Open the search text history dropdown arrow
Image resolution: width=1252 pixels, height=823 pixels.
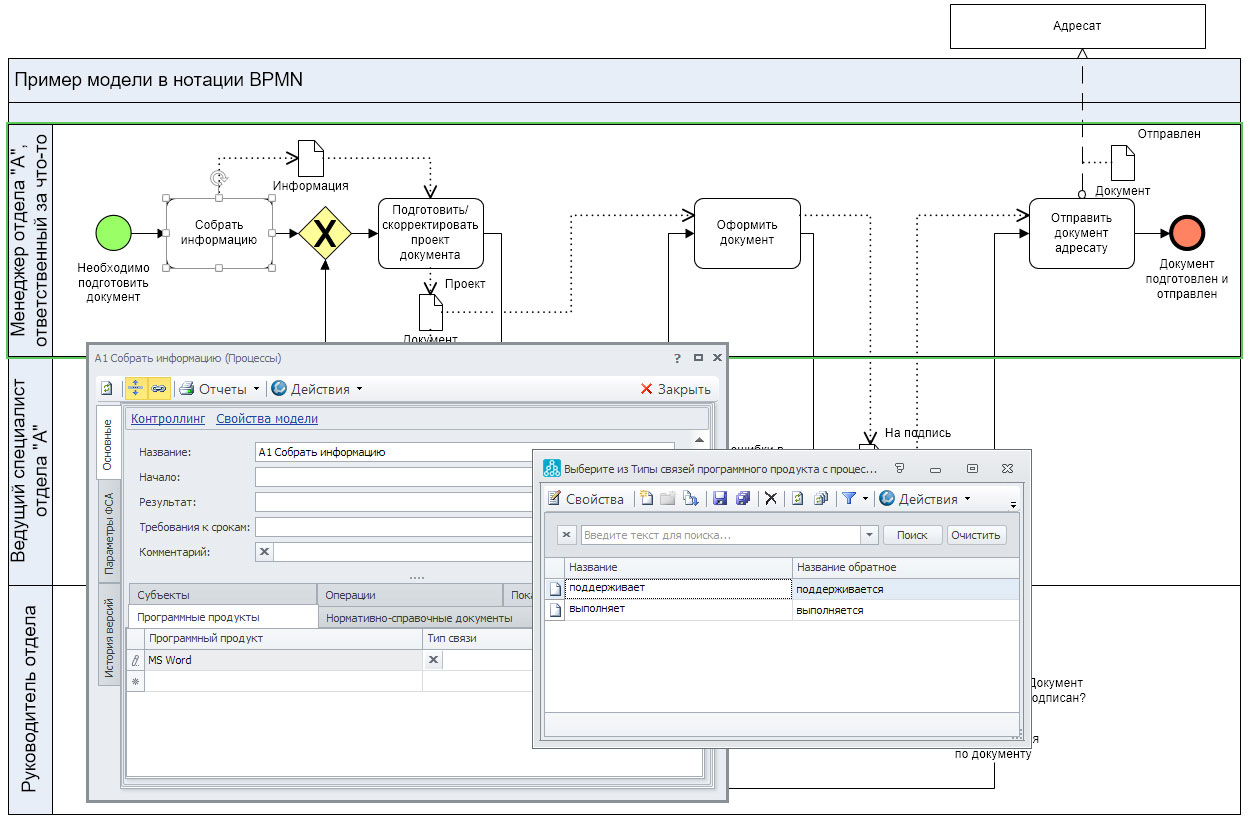[868, 535]
